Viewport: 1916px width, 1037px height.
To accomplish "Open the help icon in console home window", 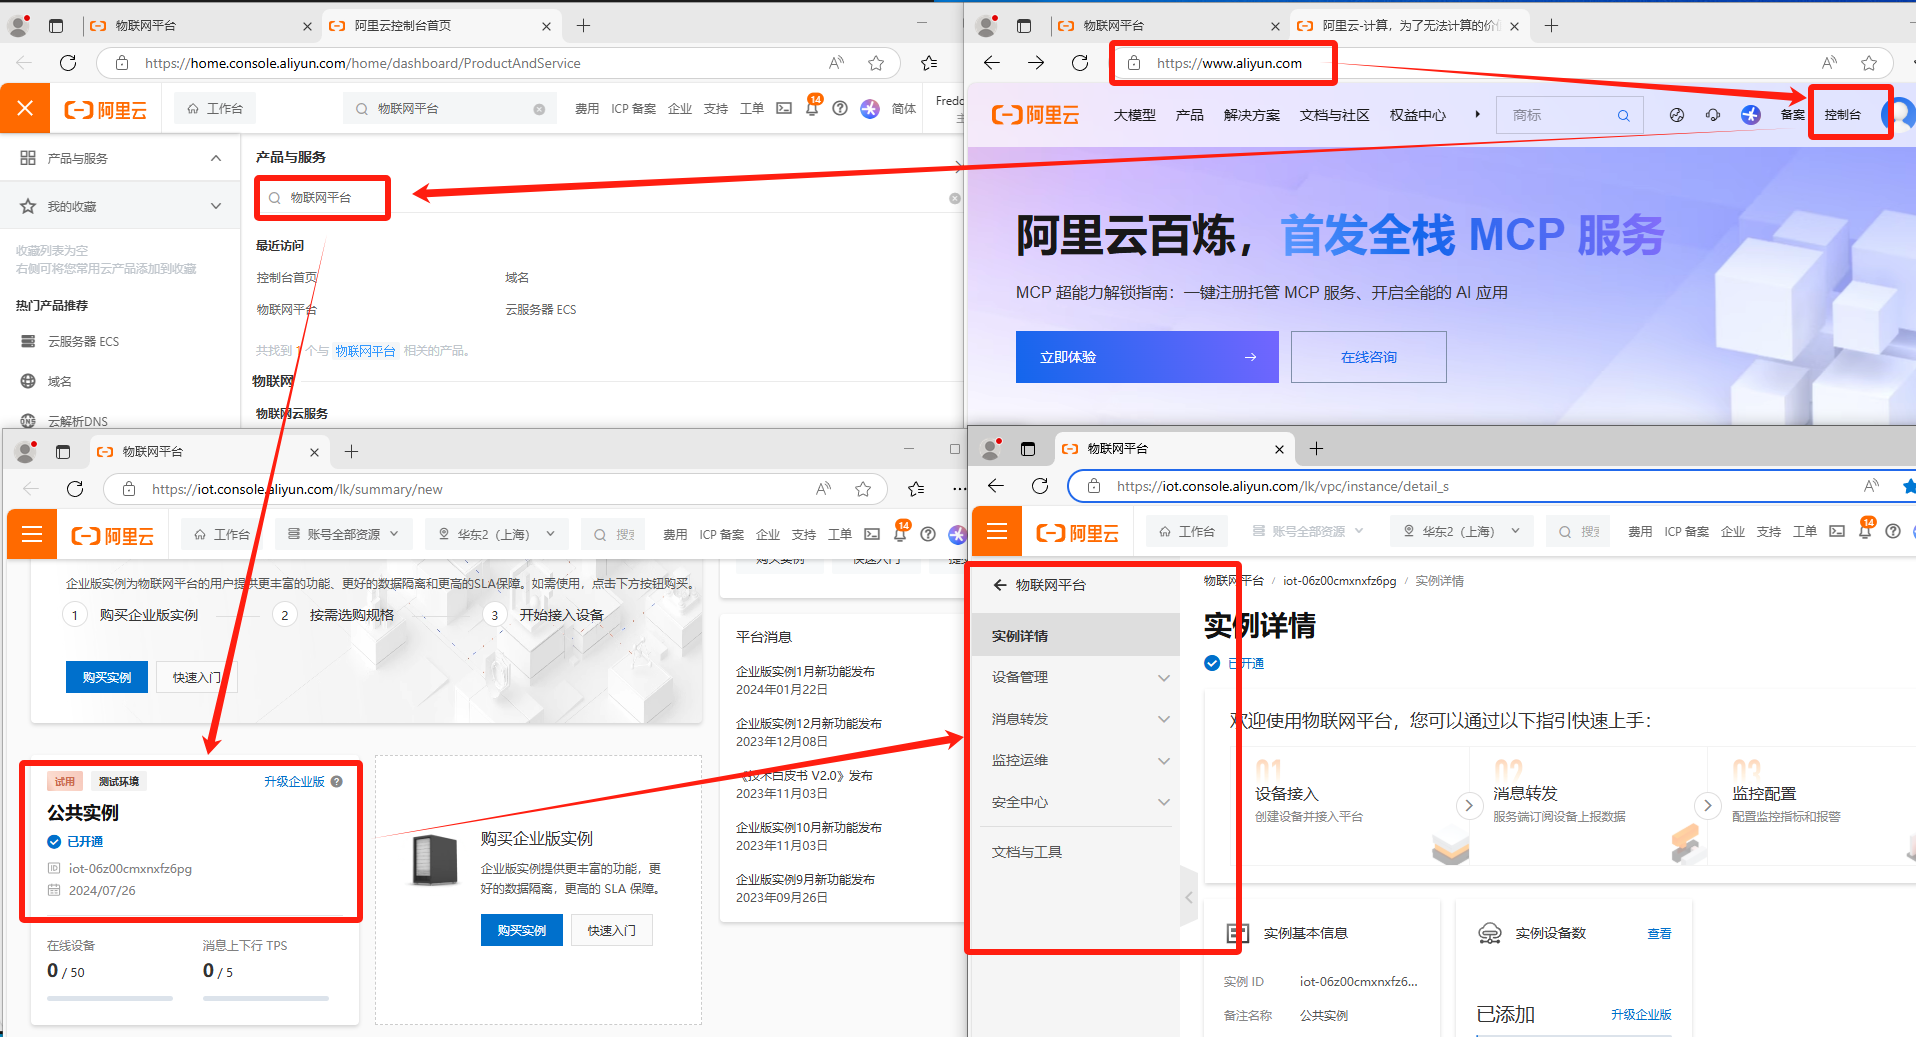I will (x=840, y=108).
